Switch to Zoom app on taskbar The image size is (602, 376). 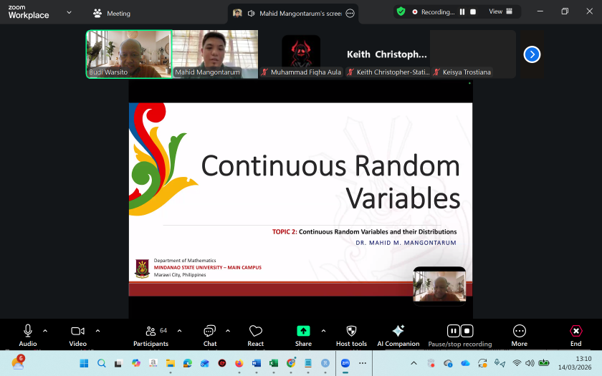346,363
